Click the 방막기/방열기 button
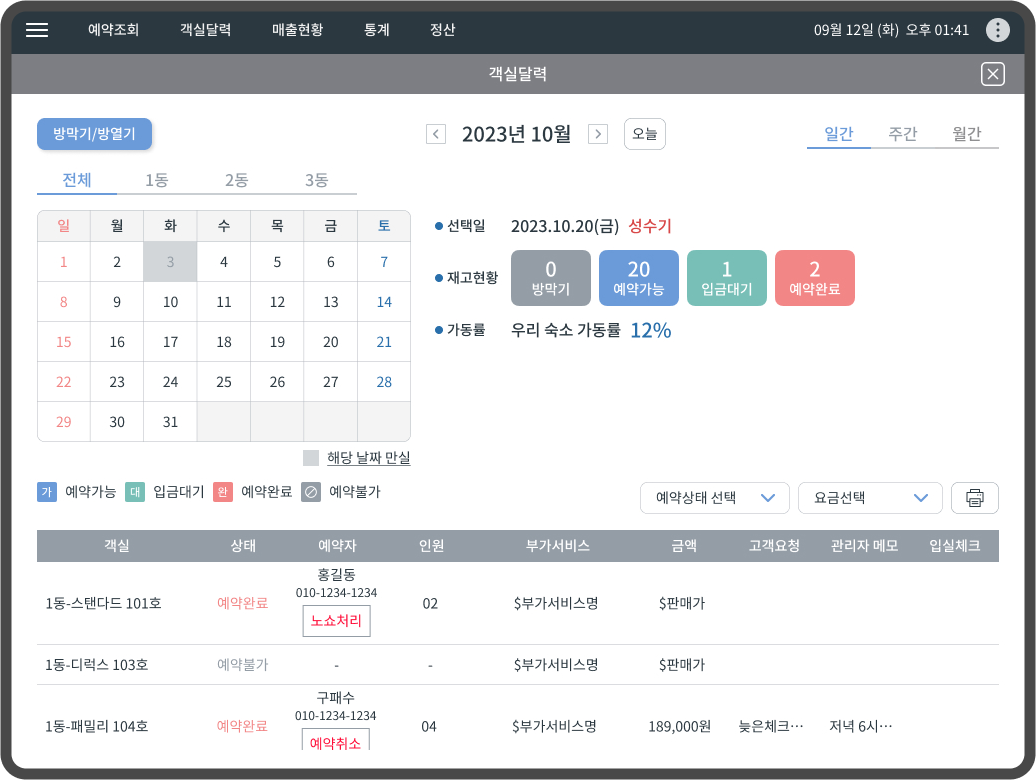 tap(94, 134)
